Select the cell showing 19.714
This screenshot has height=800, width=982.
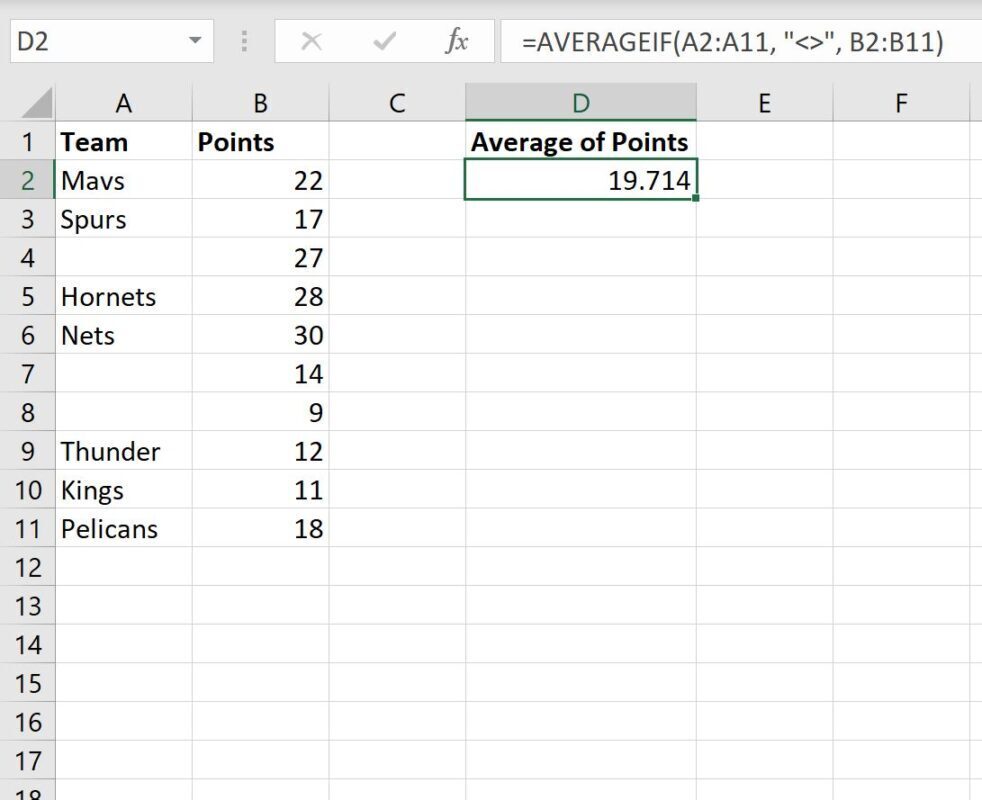pyautogui.click(x=581, y=180)
